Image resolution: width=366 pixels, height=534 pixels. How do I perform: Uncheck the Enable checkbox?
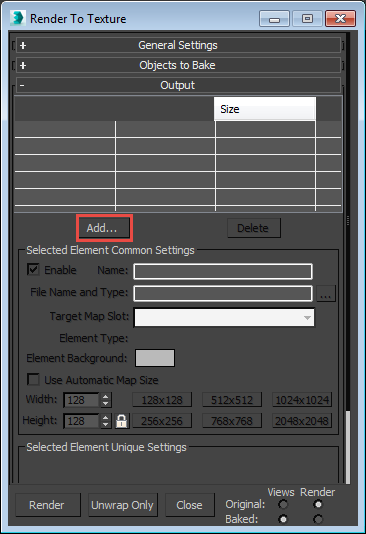point(33,270)
